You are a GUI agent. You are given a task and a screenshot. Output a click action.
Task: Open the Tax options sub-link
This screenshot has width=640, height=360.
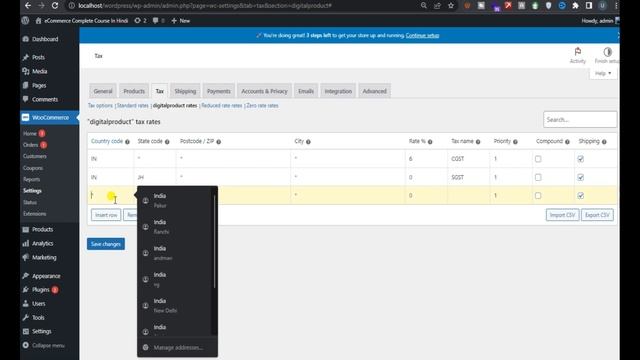pos(100,105)
